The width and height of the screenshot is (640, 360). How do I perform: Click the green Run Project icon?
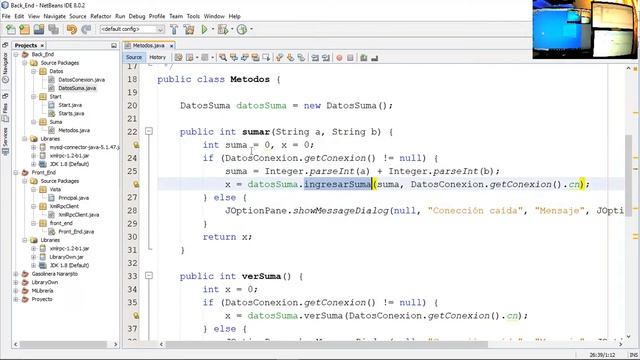click(204, 29)
